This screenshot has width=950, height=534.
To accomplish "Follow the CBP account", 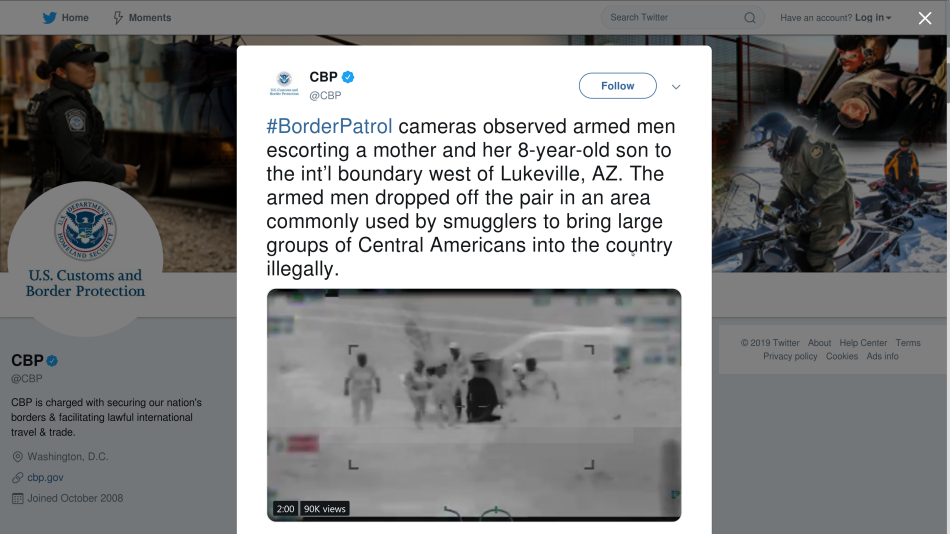I will [x=617, y=85].
